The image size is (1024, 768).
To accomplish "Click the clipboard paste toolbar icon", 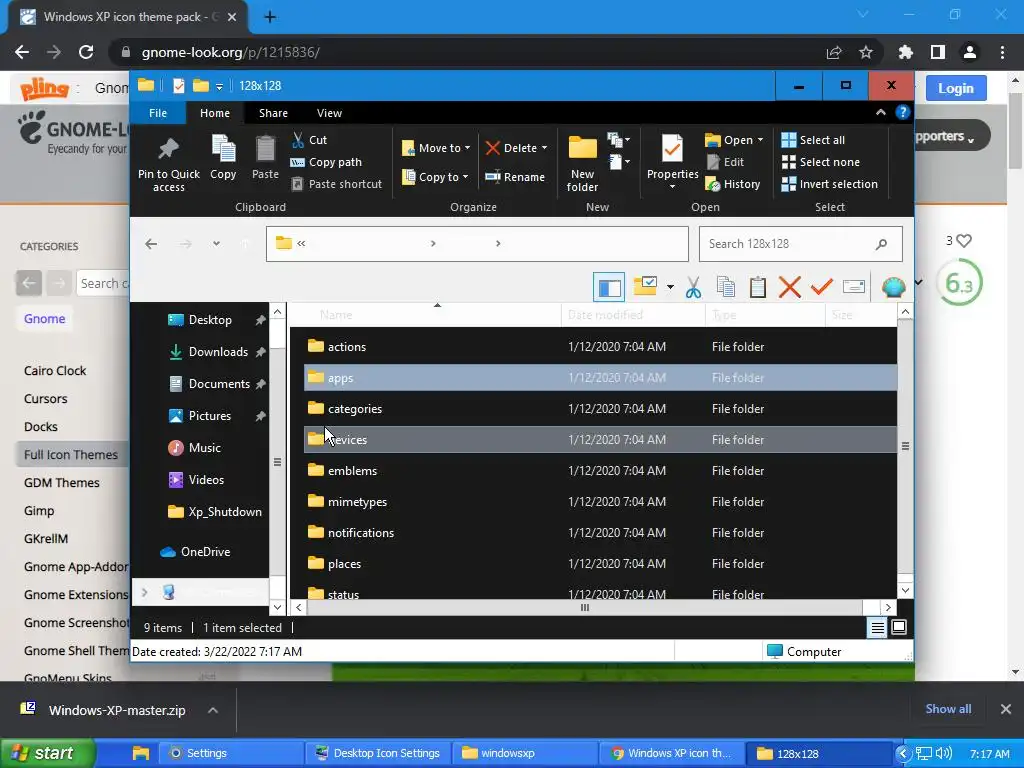I will pos(758,287).
